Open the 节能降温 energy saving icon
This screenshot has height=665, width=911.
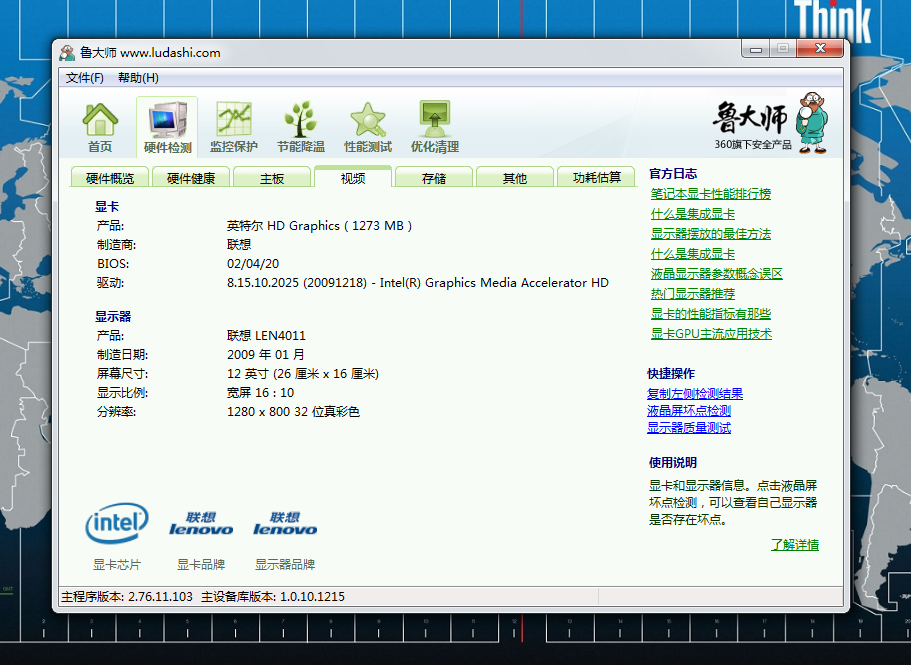click(x=300, y=127)
